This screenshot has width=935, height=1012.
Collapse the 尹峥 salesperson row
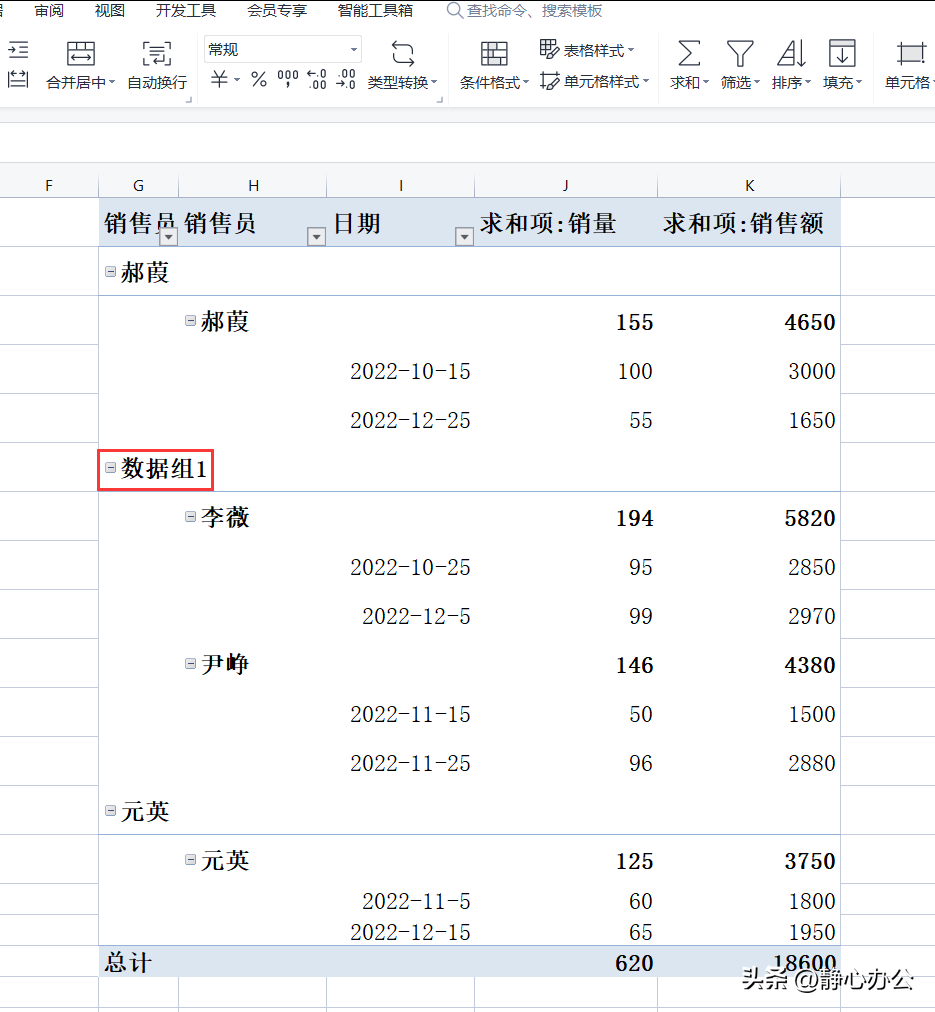coord(190,663)
